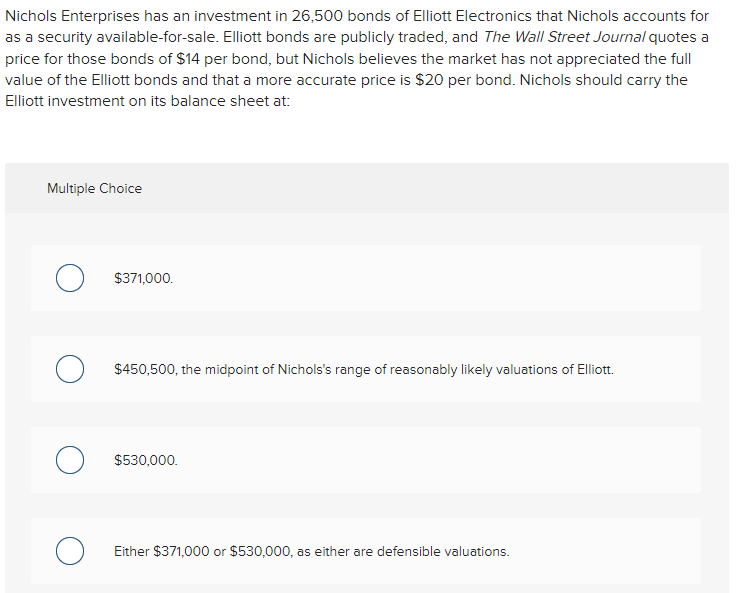Viewport: 741px width, 593px height.
Task: Click the 'Multiple Choice' heading label
Action: pos(95,189)
